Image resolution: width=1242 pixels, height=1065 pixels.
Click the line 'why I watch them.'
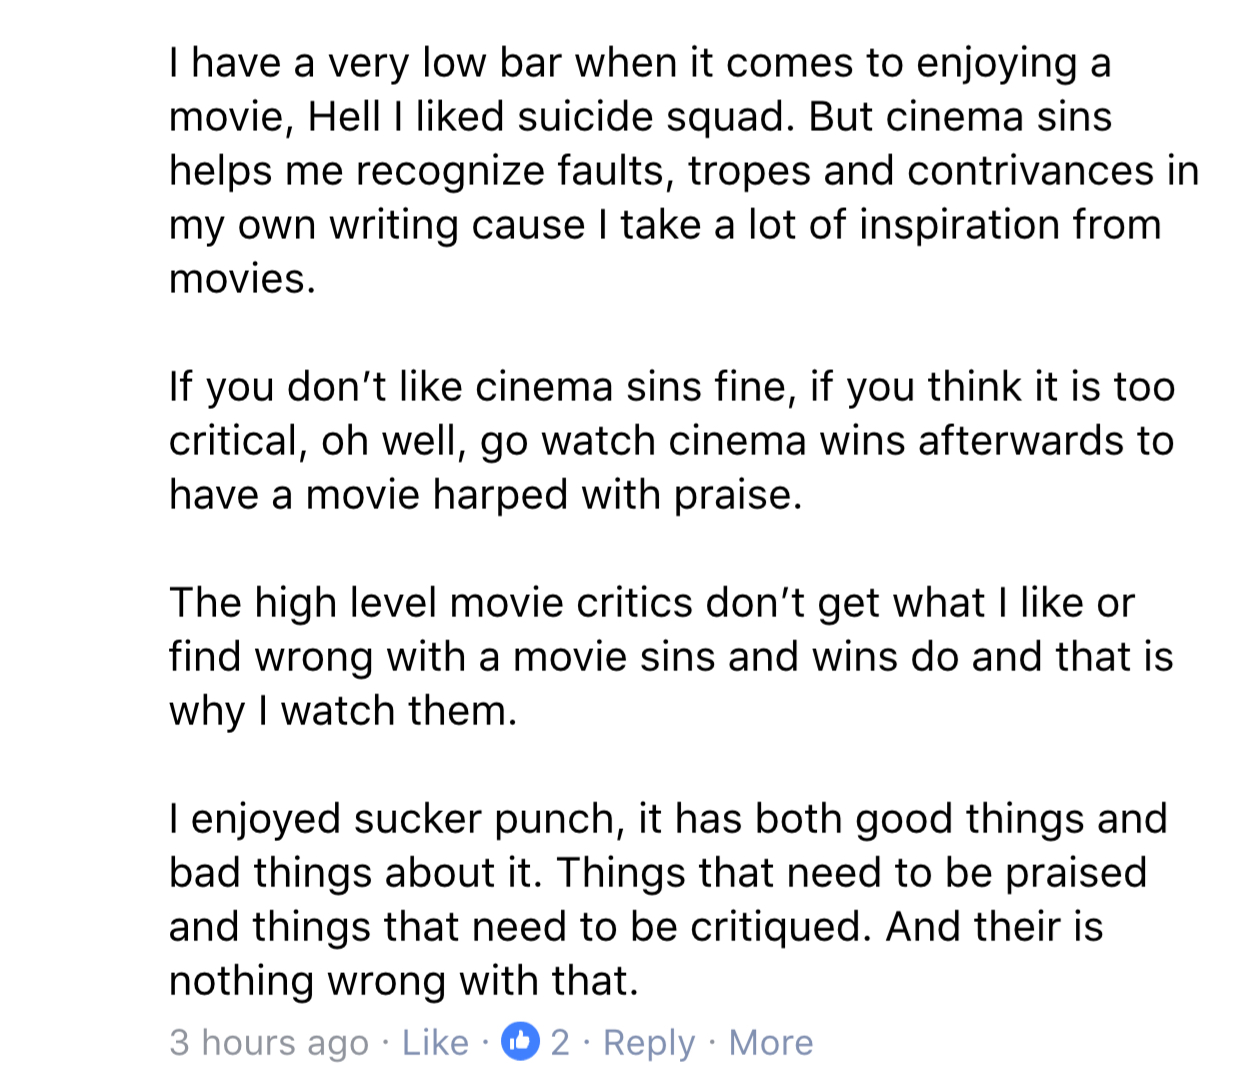[343, 711]
